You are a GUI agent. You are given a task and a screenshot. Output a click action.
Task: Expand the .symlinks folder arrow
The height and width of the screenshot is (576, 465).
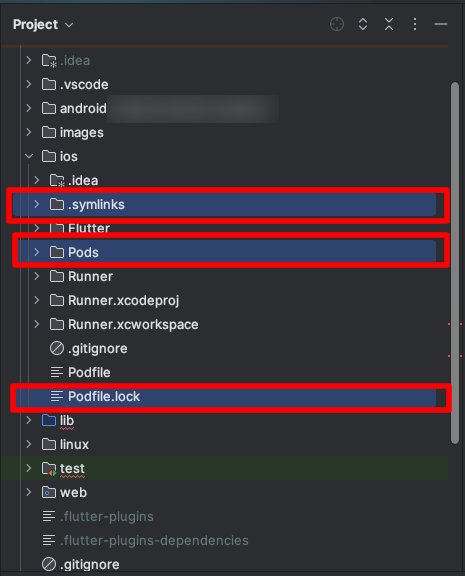37,204
